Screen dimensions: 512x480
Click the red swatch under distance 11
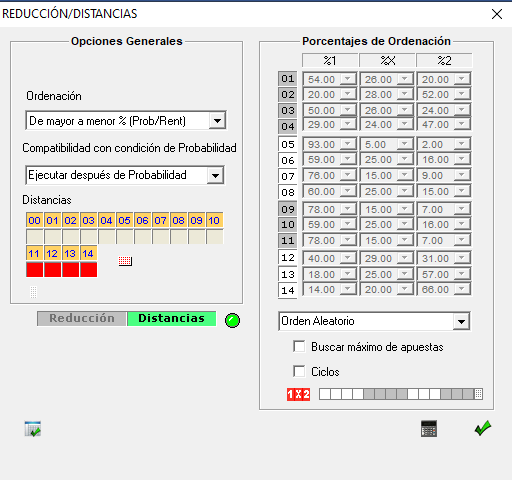click(x=35, y=269)
